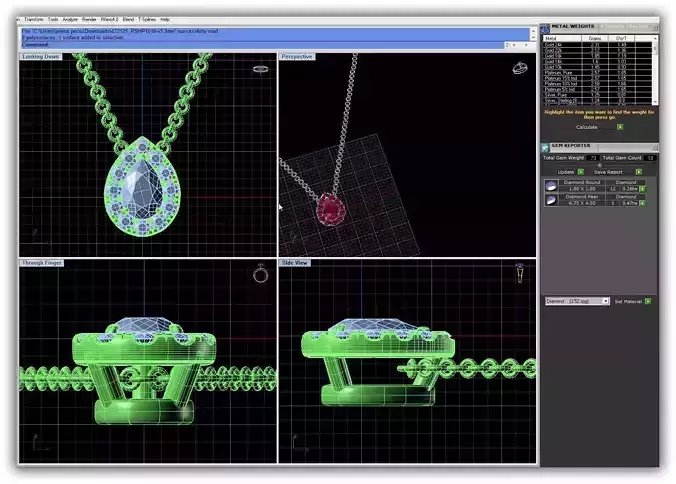
Task: Click ring icon in Looking Down viewport
Action: [260, 69]
